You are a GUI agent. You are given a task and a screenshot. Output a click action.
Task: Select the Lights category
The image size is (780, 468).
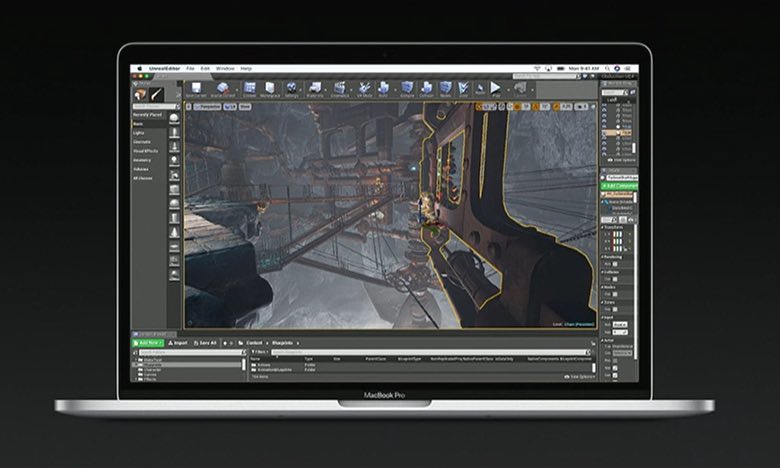click(x=139, y=133)
